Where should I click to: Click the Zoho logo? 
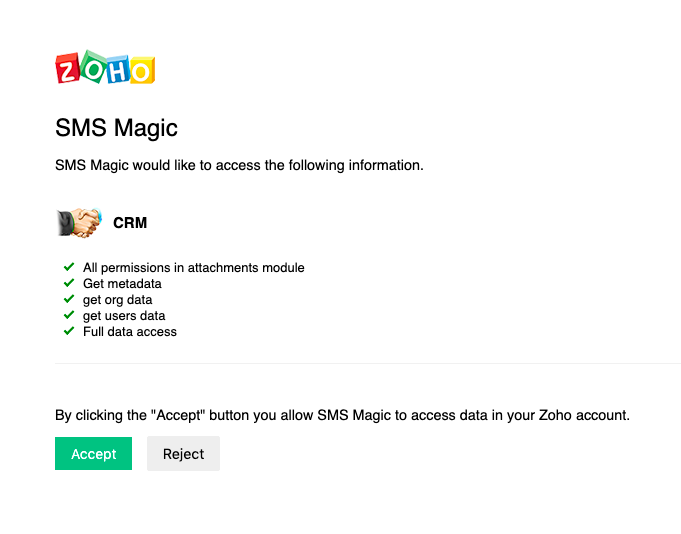[105, 67]
